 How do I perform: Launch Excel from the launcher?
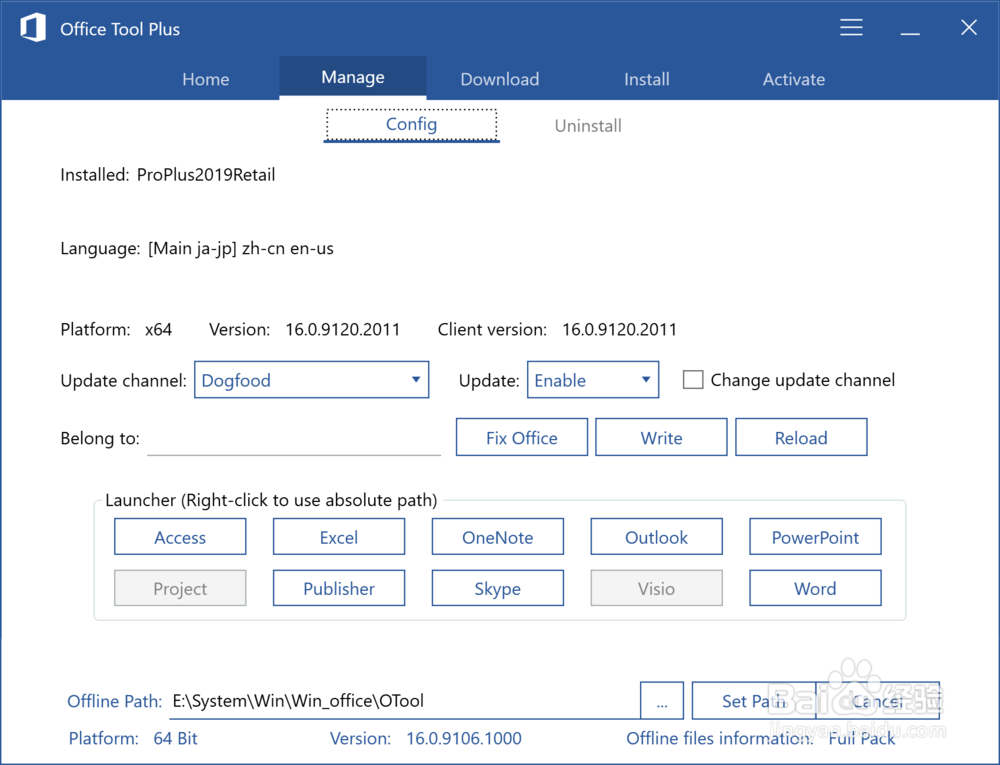point(339,537)
